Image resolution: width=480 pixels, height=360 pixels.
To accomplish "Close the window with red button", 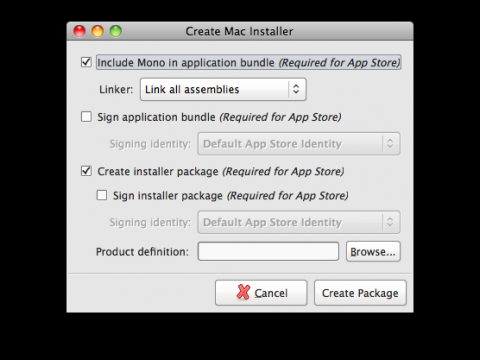I will tap(79, 31).
